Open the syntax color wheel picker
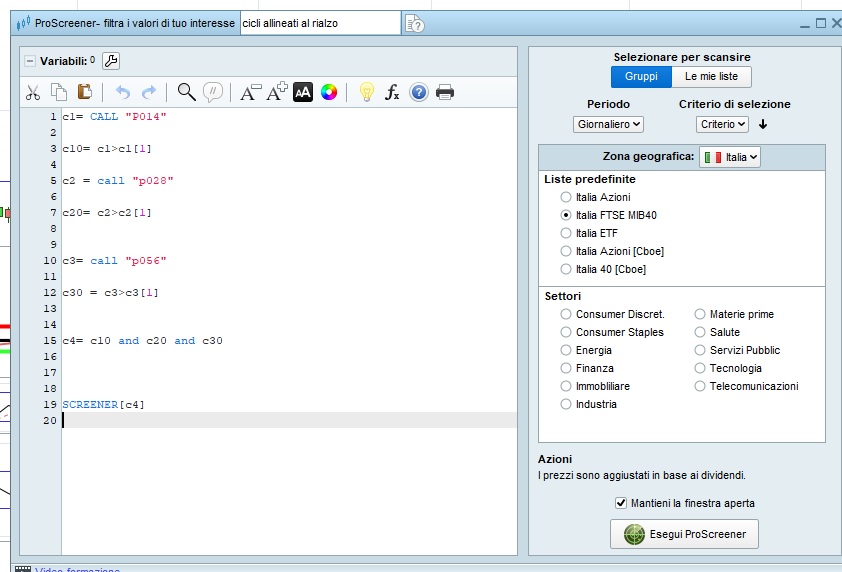842x572 pixels. coord(329,92)
